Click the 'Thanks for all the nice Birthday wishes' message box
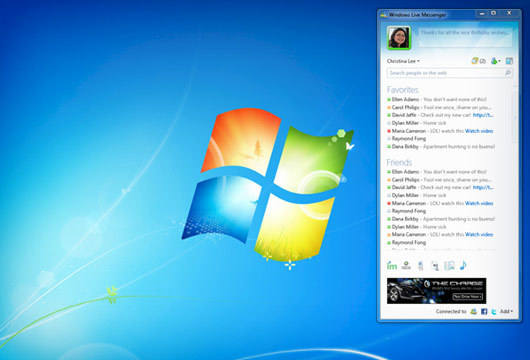The image size is (530, 360). point(465,37)
